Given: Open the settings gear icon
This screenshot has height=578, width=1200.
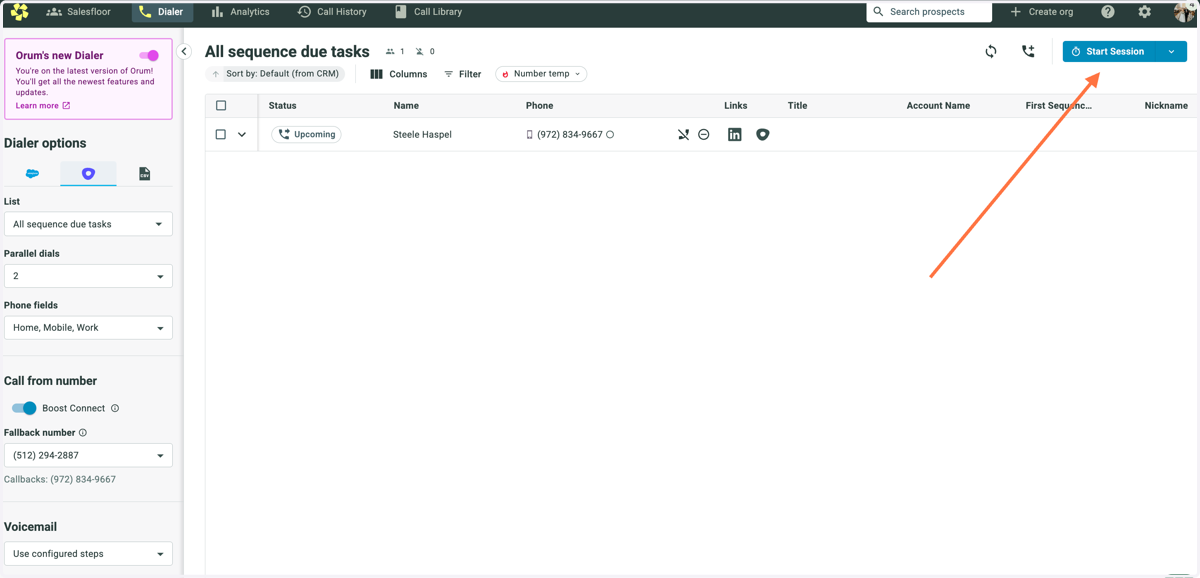Looking at the screenshot, I should pos(1145,12).
